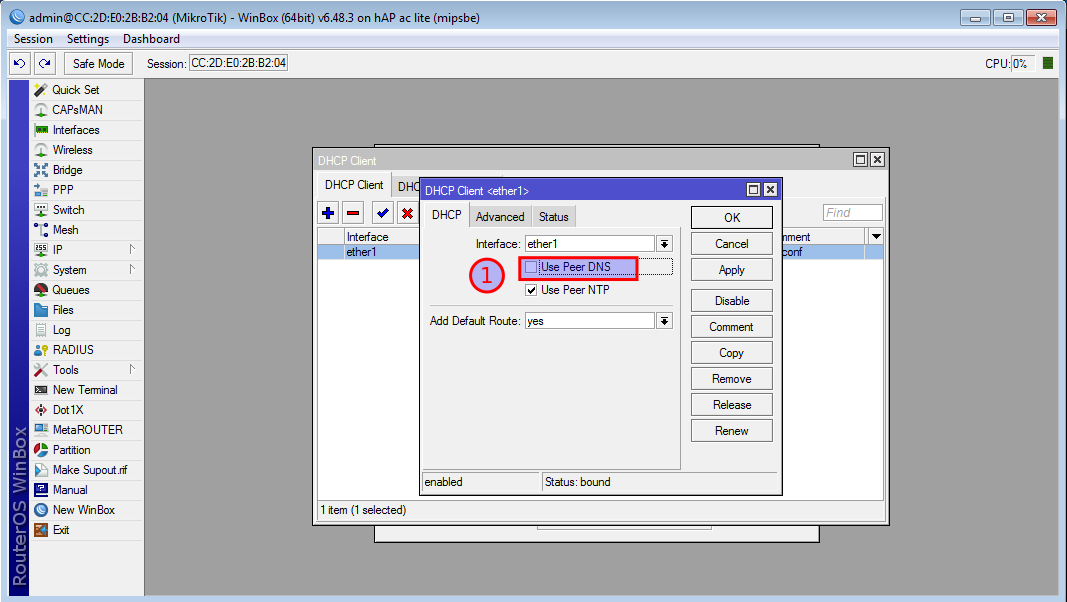Click the blue plus add button
Viewport: 1067px width, 602px height.
click(328, 213)
